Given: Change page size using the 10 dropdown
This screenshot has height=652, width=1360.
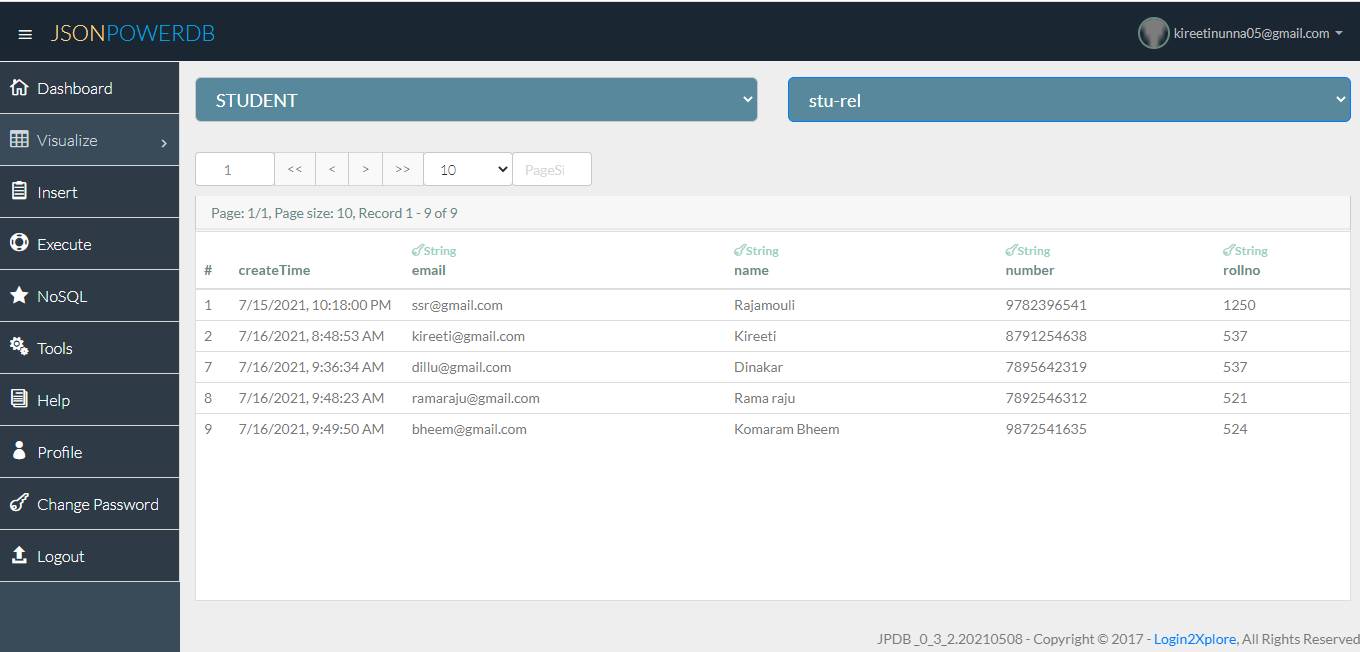Looking at the screenshot, I should click(x=466, y=168).
